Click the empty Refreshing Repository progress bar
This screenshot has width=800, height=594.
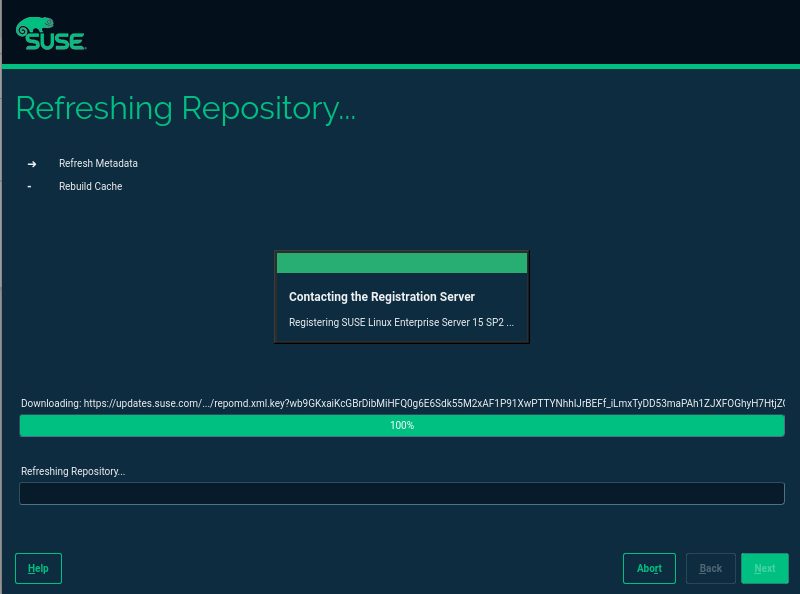[x=402, y=493]
